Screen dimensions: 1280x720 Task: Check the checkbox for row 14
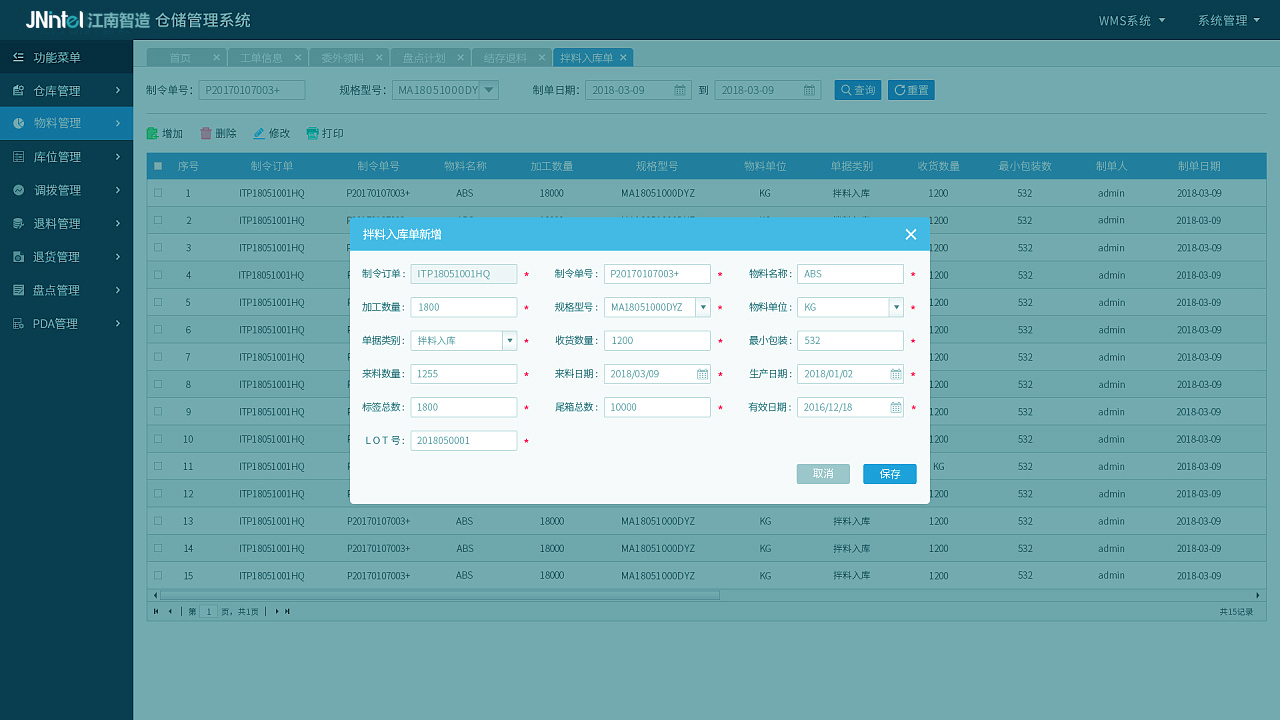(x=158, y=548)
